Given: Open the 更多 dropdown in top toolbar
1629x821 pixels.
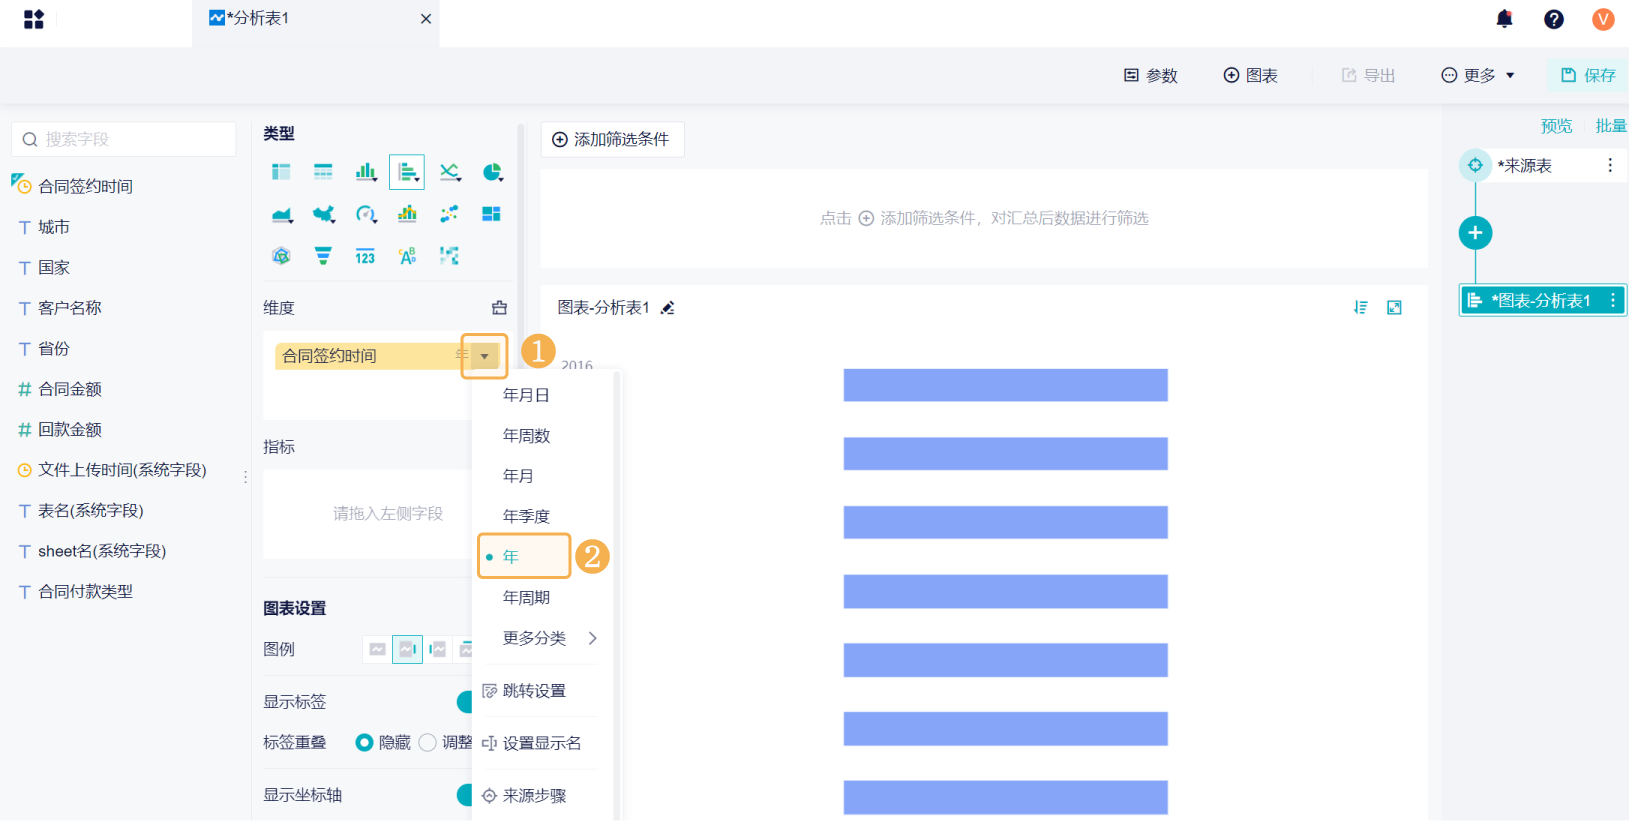Looking at the screenshot, I should pos(1478,76).
